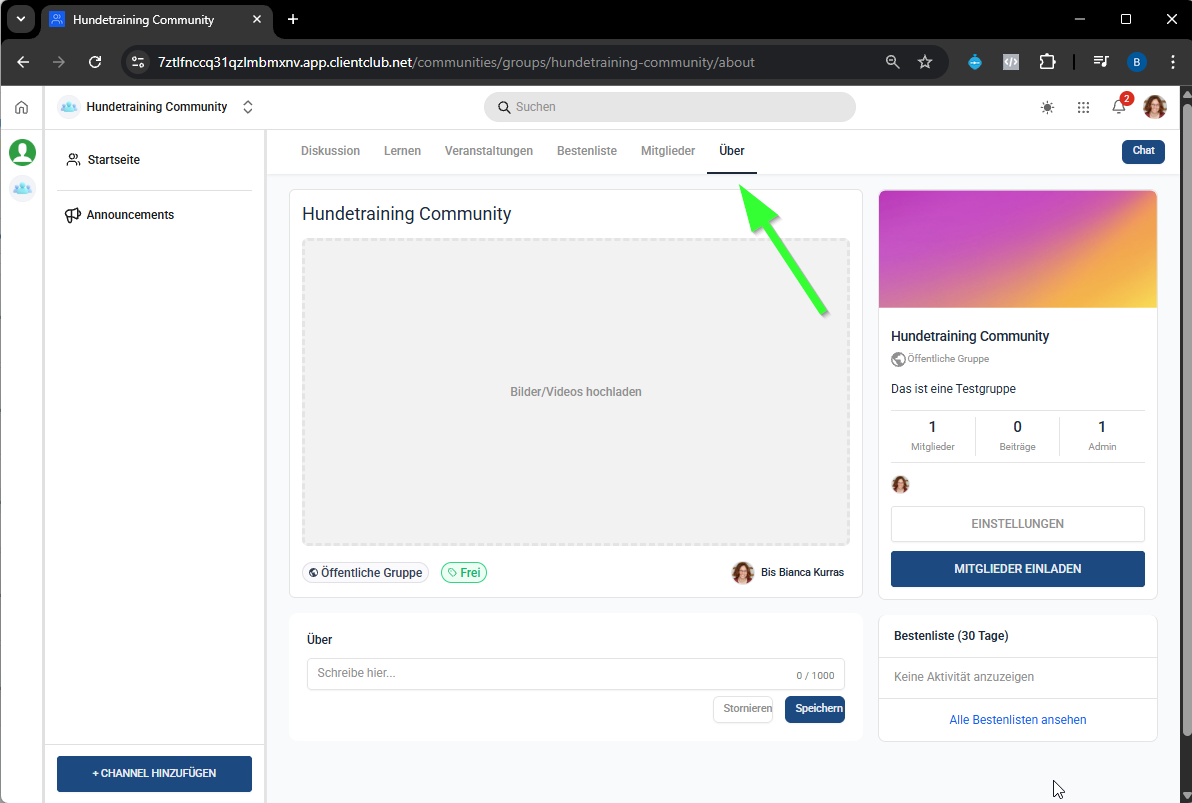Select the community group icon in left rail
The height and width of the screenshot is (803, 1192).
point(22,188)
